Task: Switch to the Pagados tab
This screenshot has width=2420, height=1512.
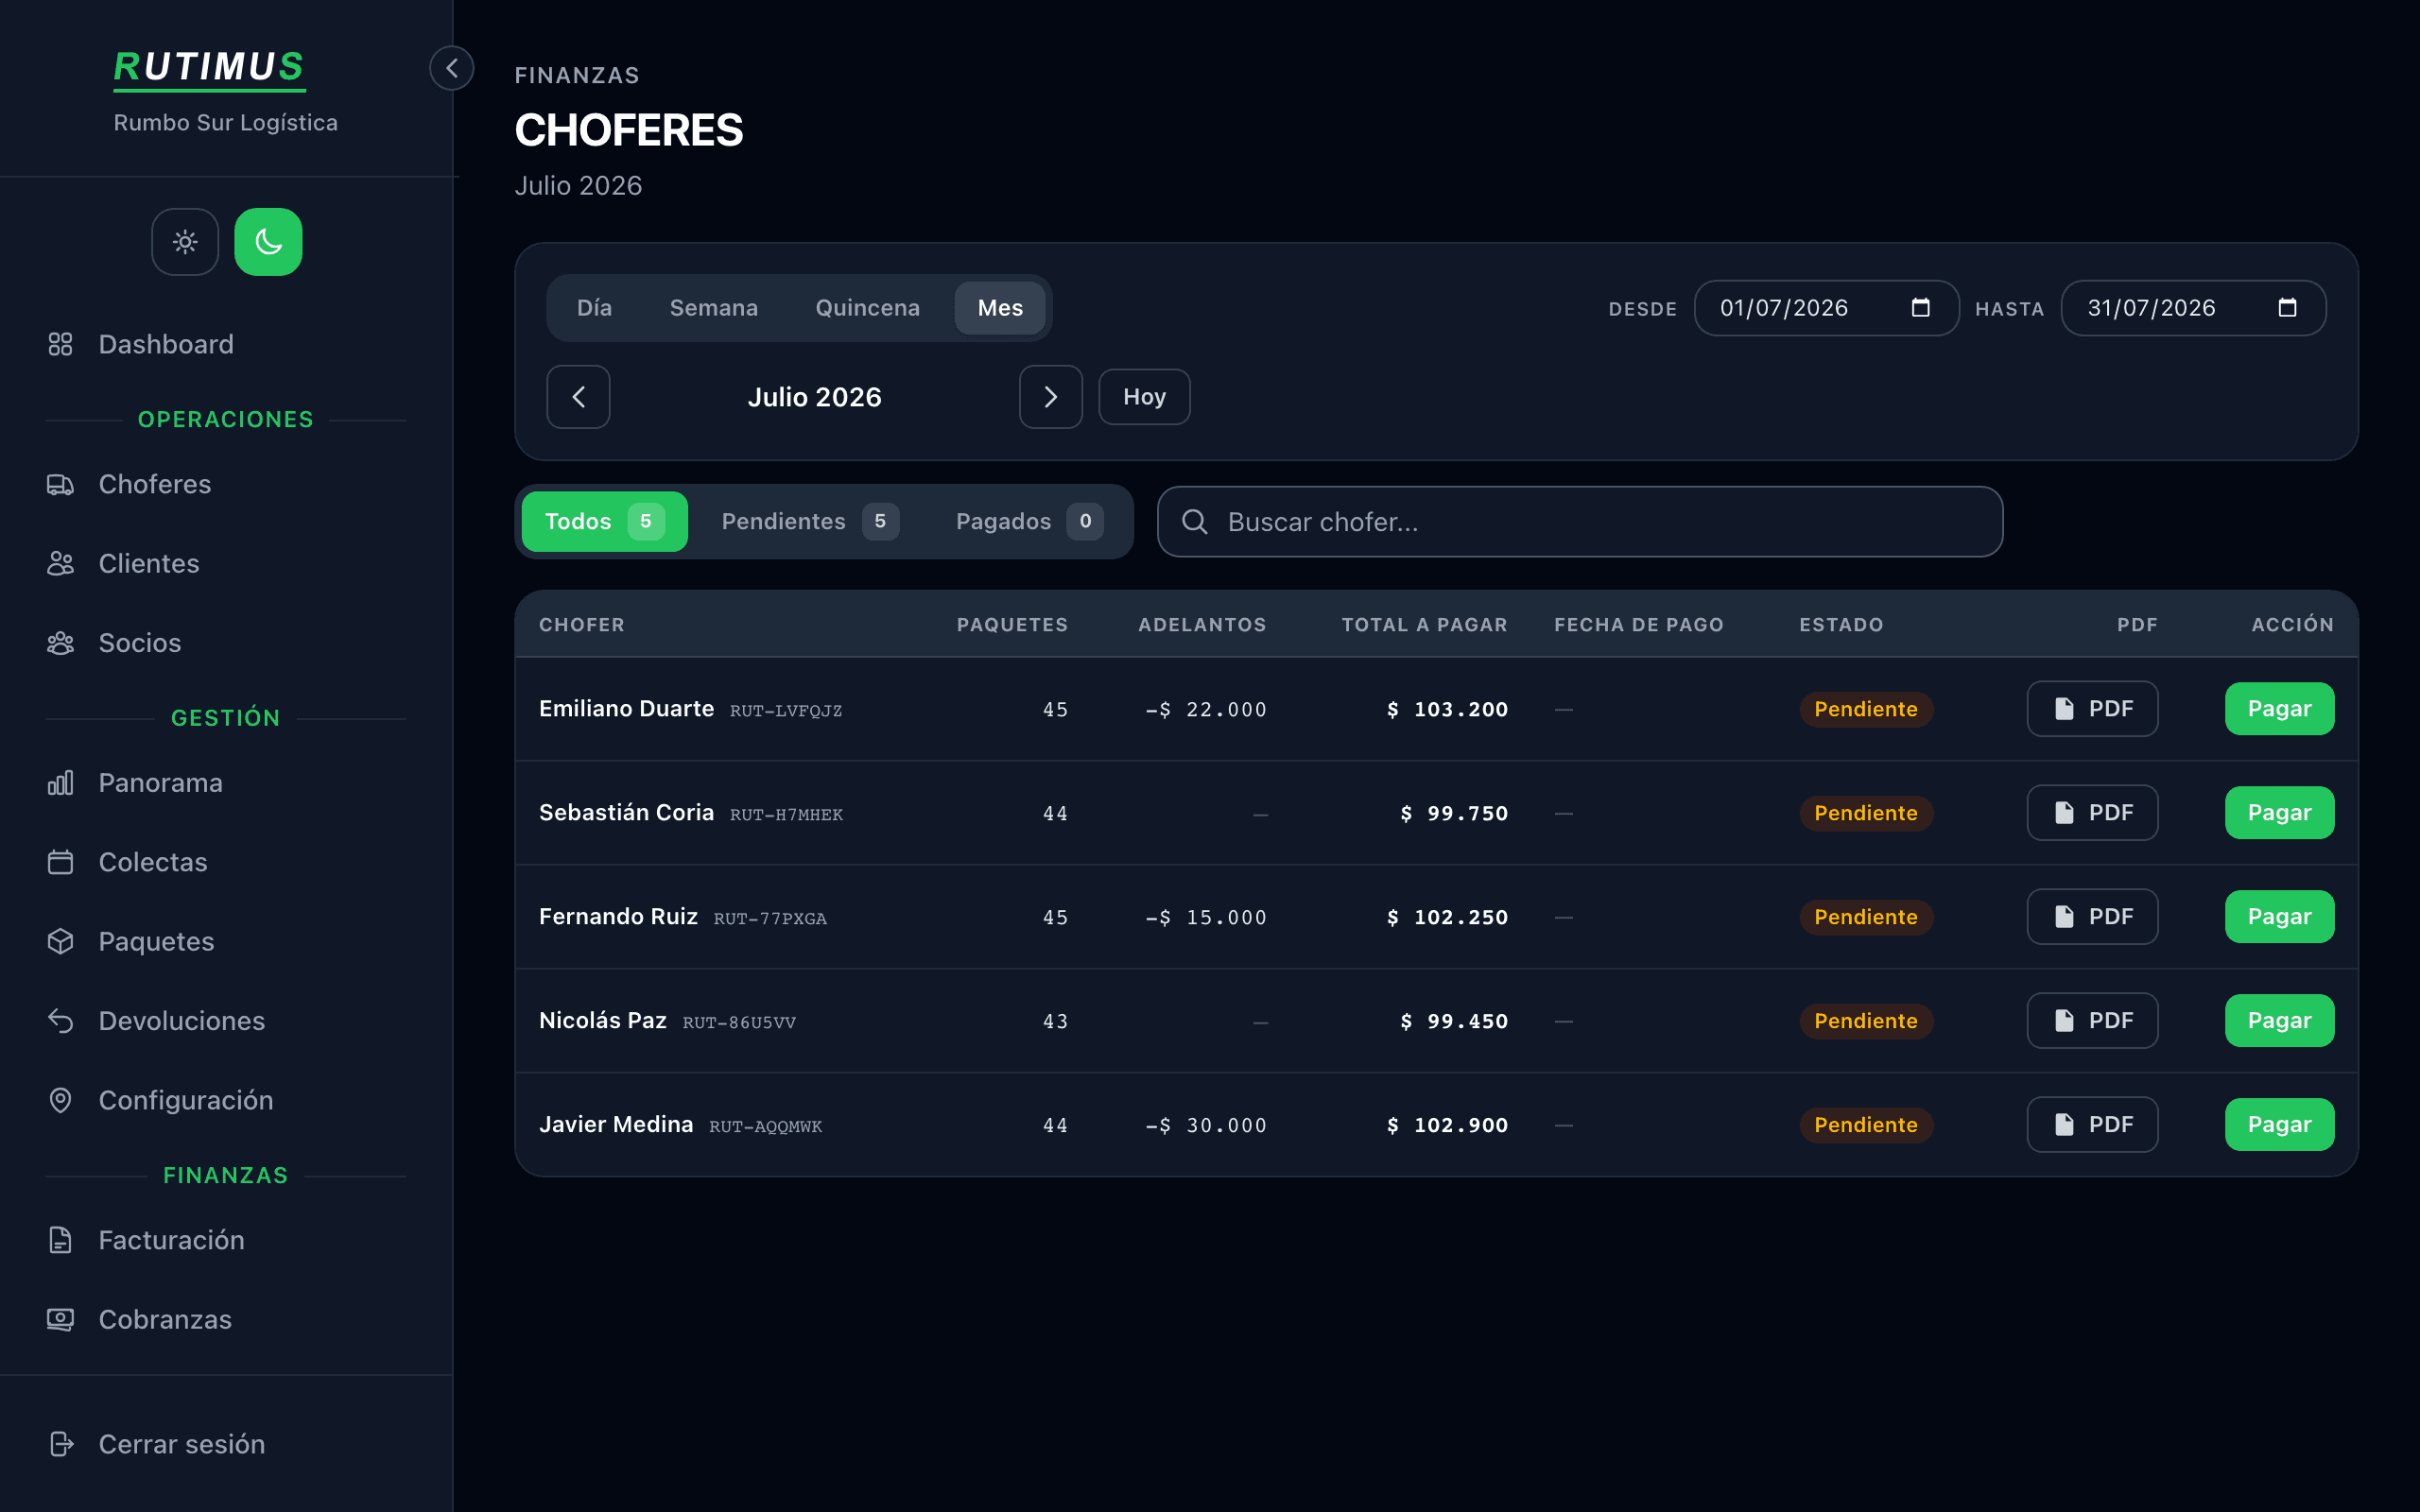Action: click(1028, 522)
